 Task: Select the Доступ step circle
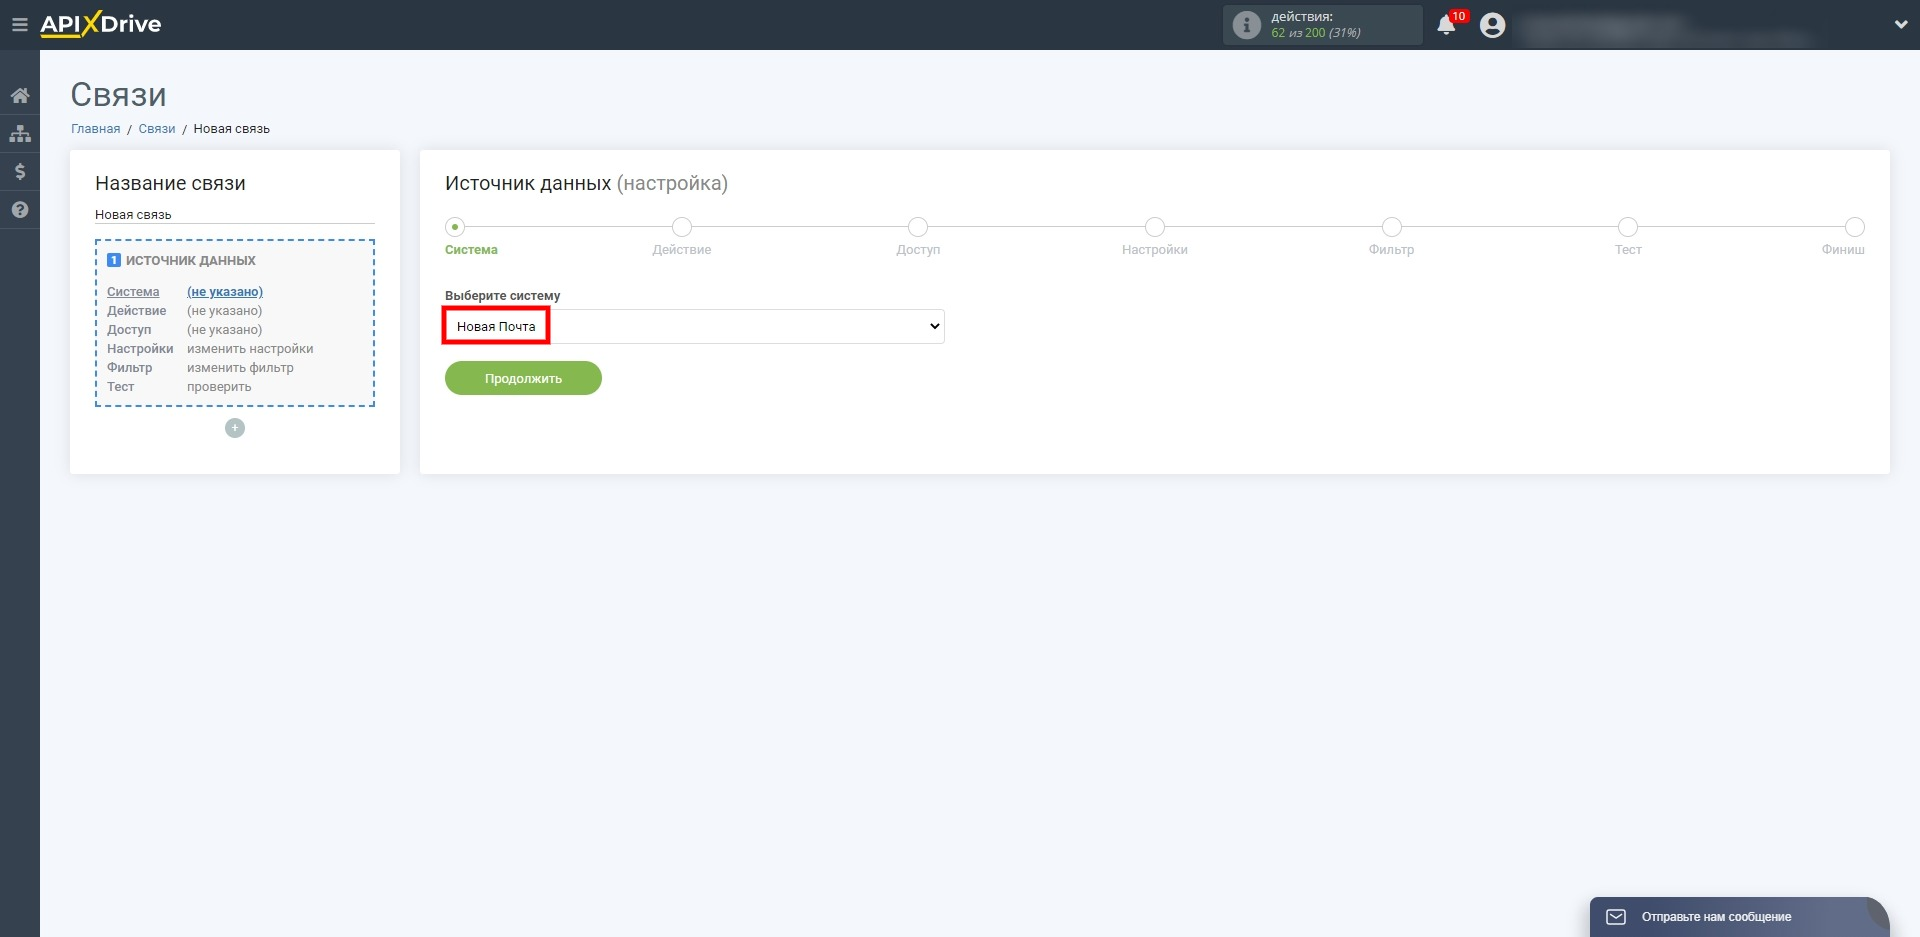click(x=918, y=227)
